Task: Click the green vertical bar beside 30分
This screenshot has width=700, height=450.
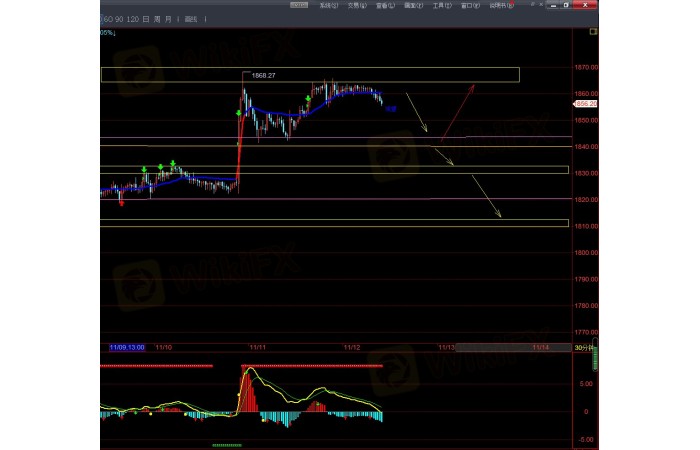Action: click(594, 355)
